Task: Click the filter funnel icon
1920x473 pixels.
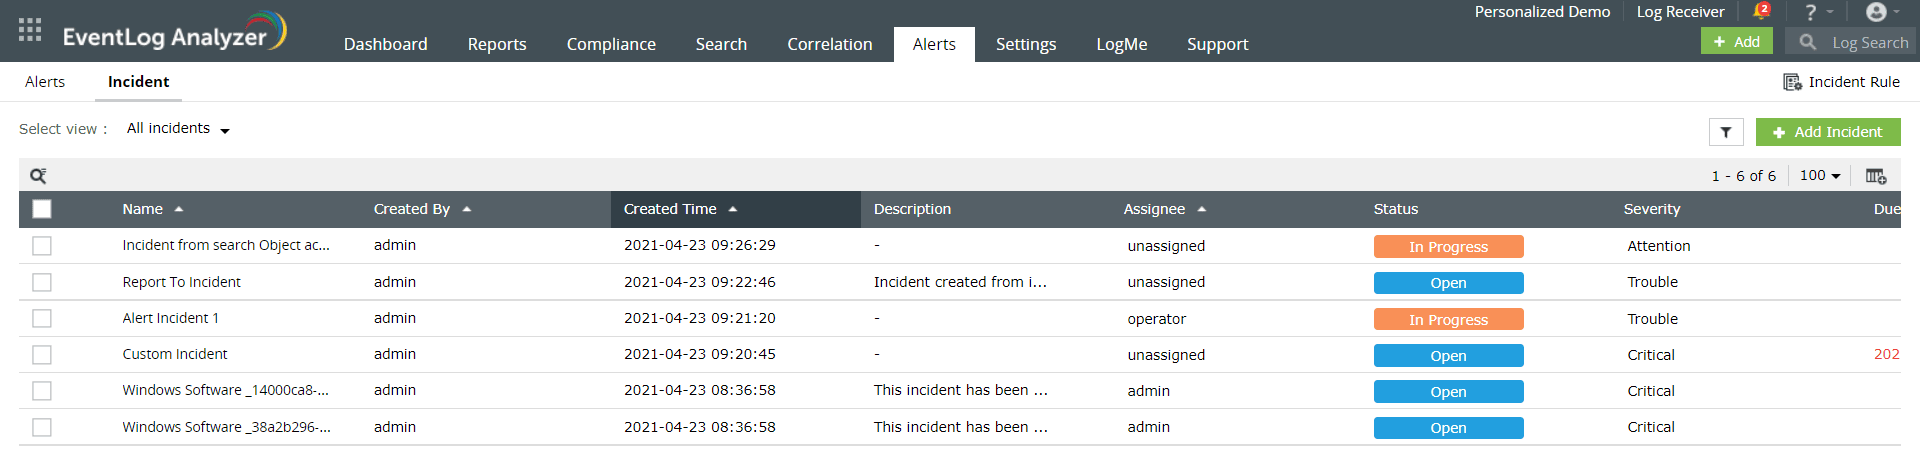Action: 1726,132
